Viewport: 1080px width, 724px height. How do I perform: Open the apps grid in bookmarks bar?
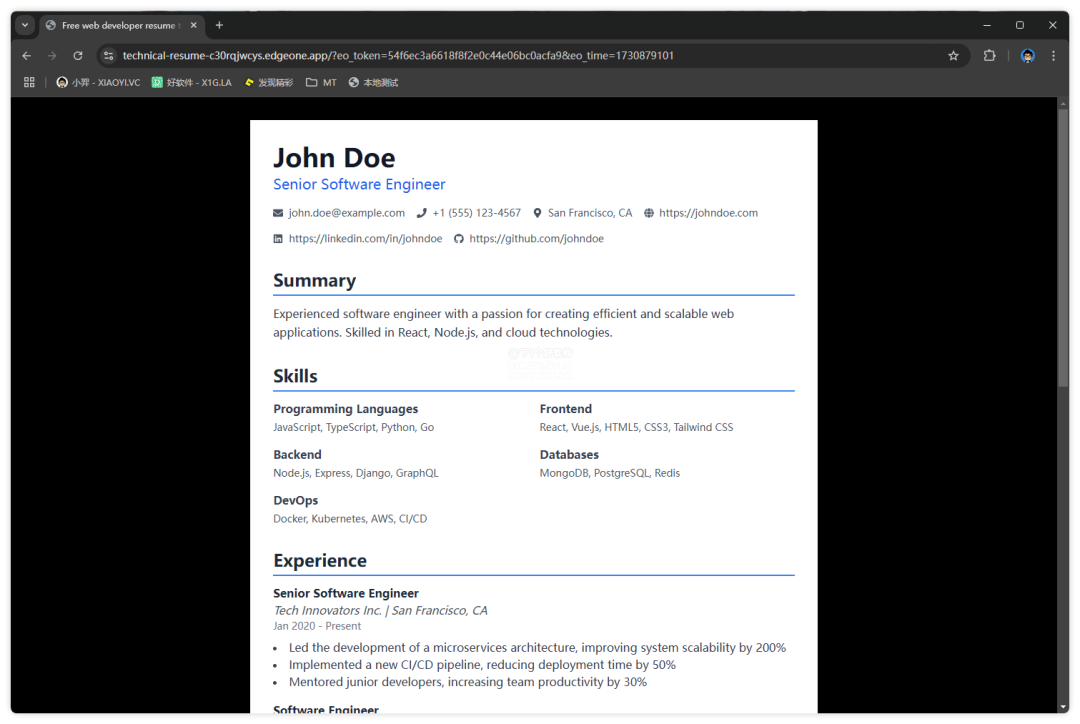(x=29, y=83)
